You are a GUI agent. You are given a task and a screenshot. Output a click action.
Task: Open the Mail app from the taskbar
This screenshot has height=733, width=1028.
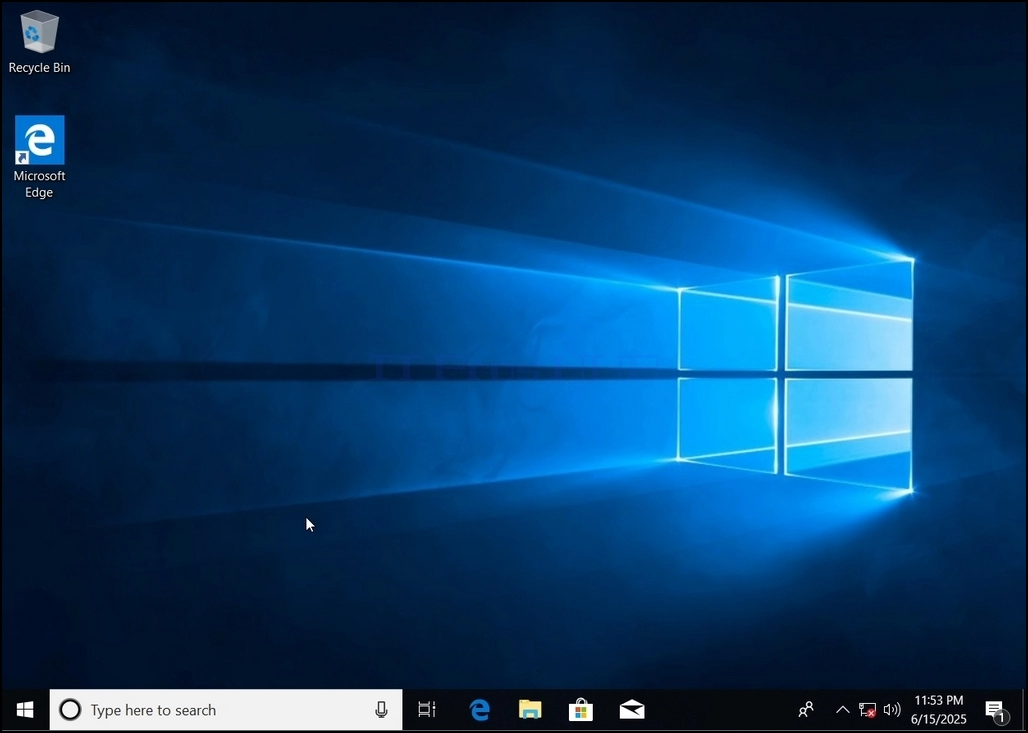(x=632, y=710)
